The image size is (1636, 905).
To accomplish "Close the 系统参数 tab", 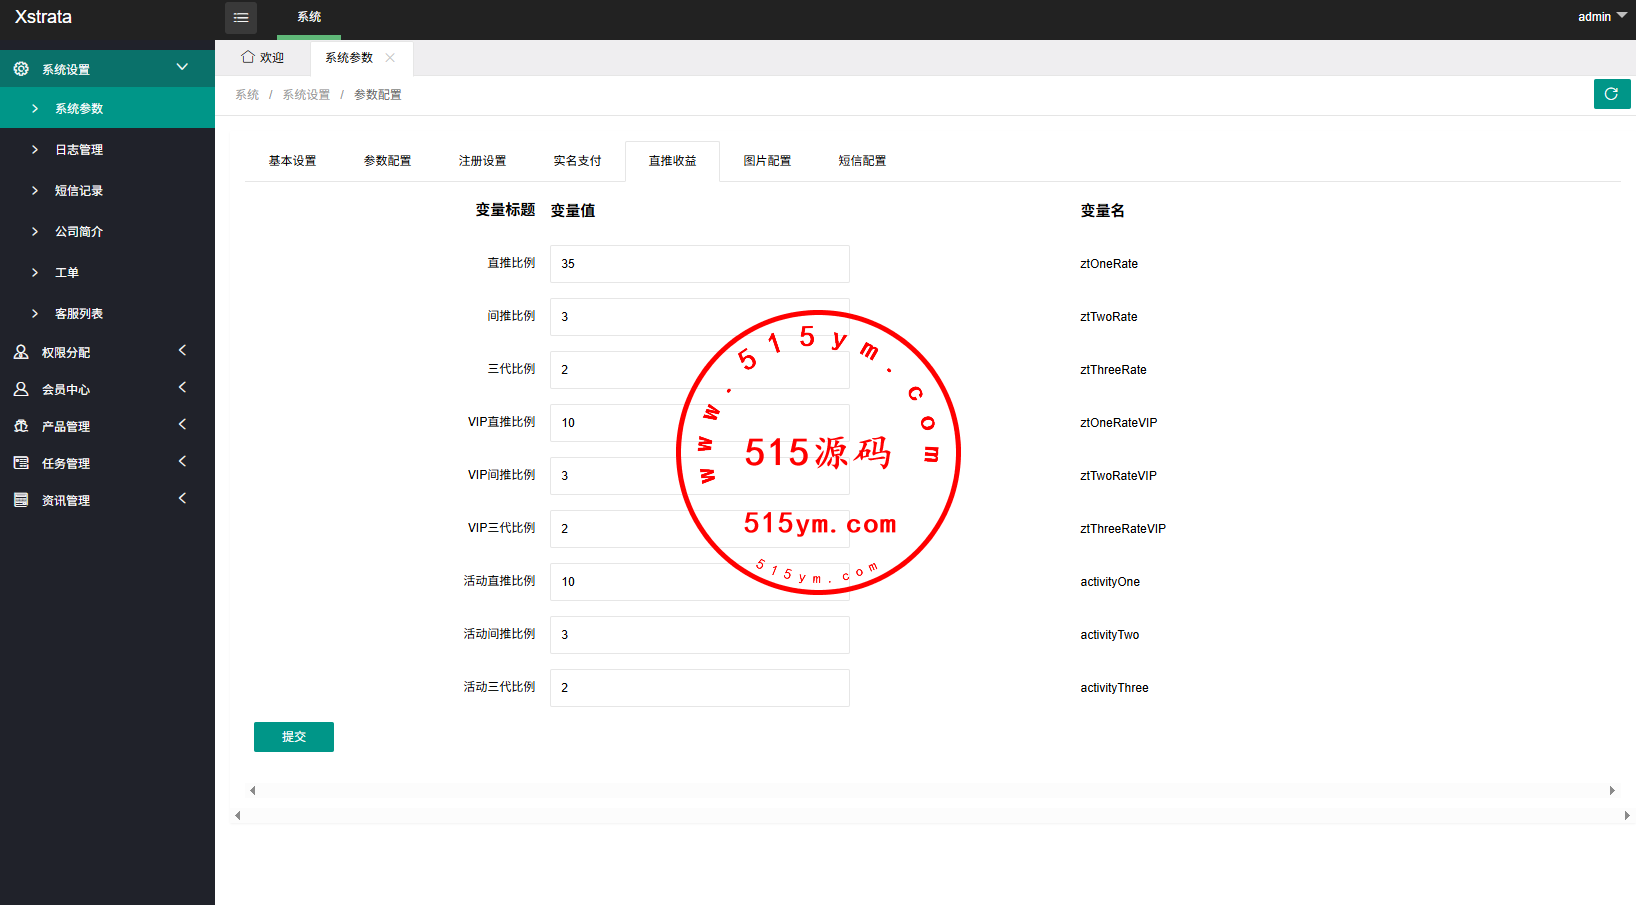I will [390, 58].
